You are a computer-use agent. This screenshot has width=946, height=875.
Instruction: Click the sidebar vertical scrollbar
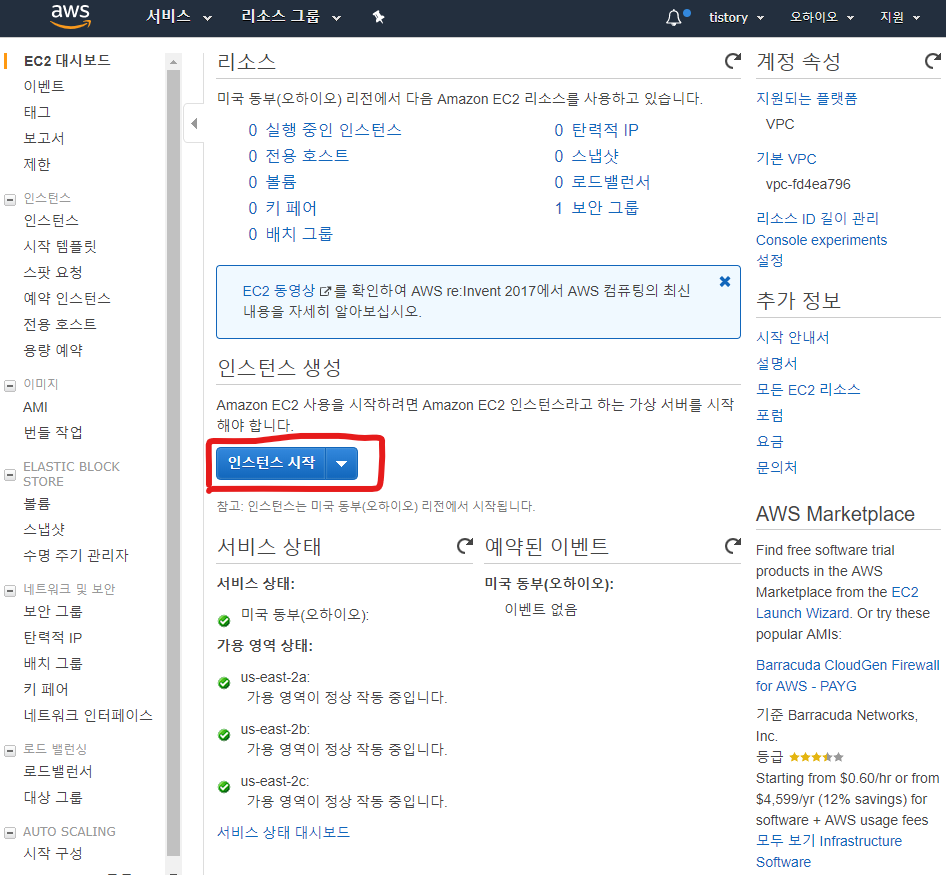[x=173, y=463]
